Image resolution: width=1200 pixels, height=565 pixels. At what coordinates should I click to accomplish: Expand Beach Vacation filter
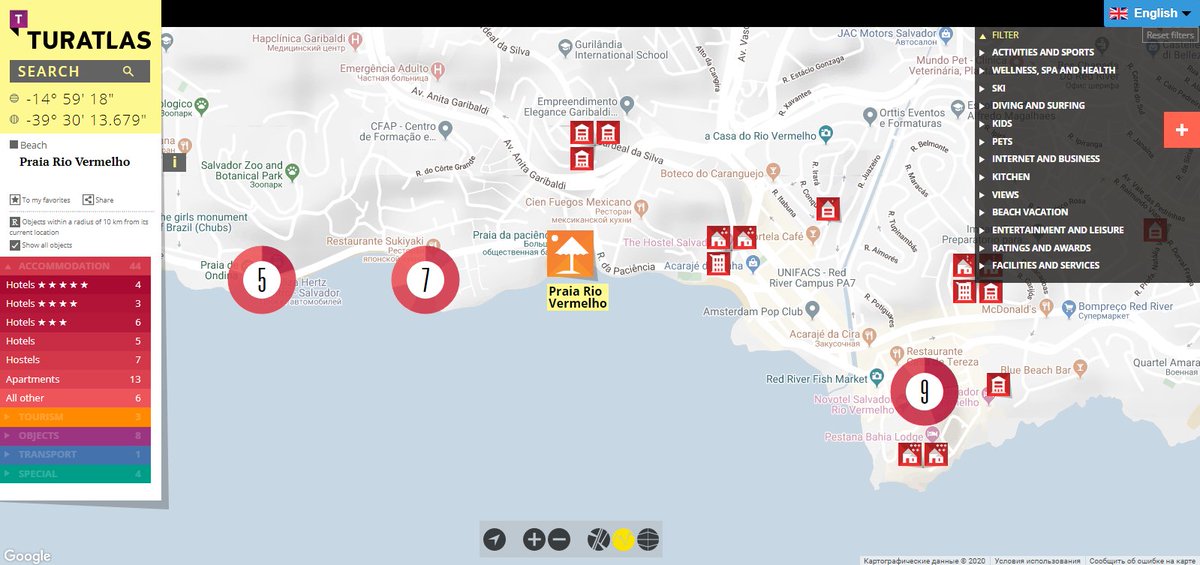[1029, 212]
